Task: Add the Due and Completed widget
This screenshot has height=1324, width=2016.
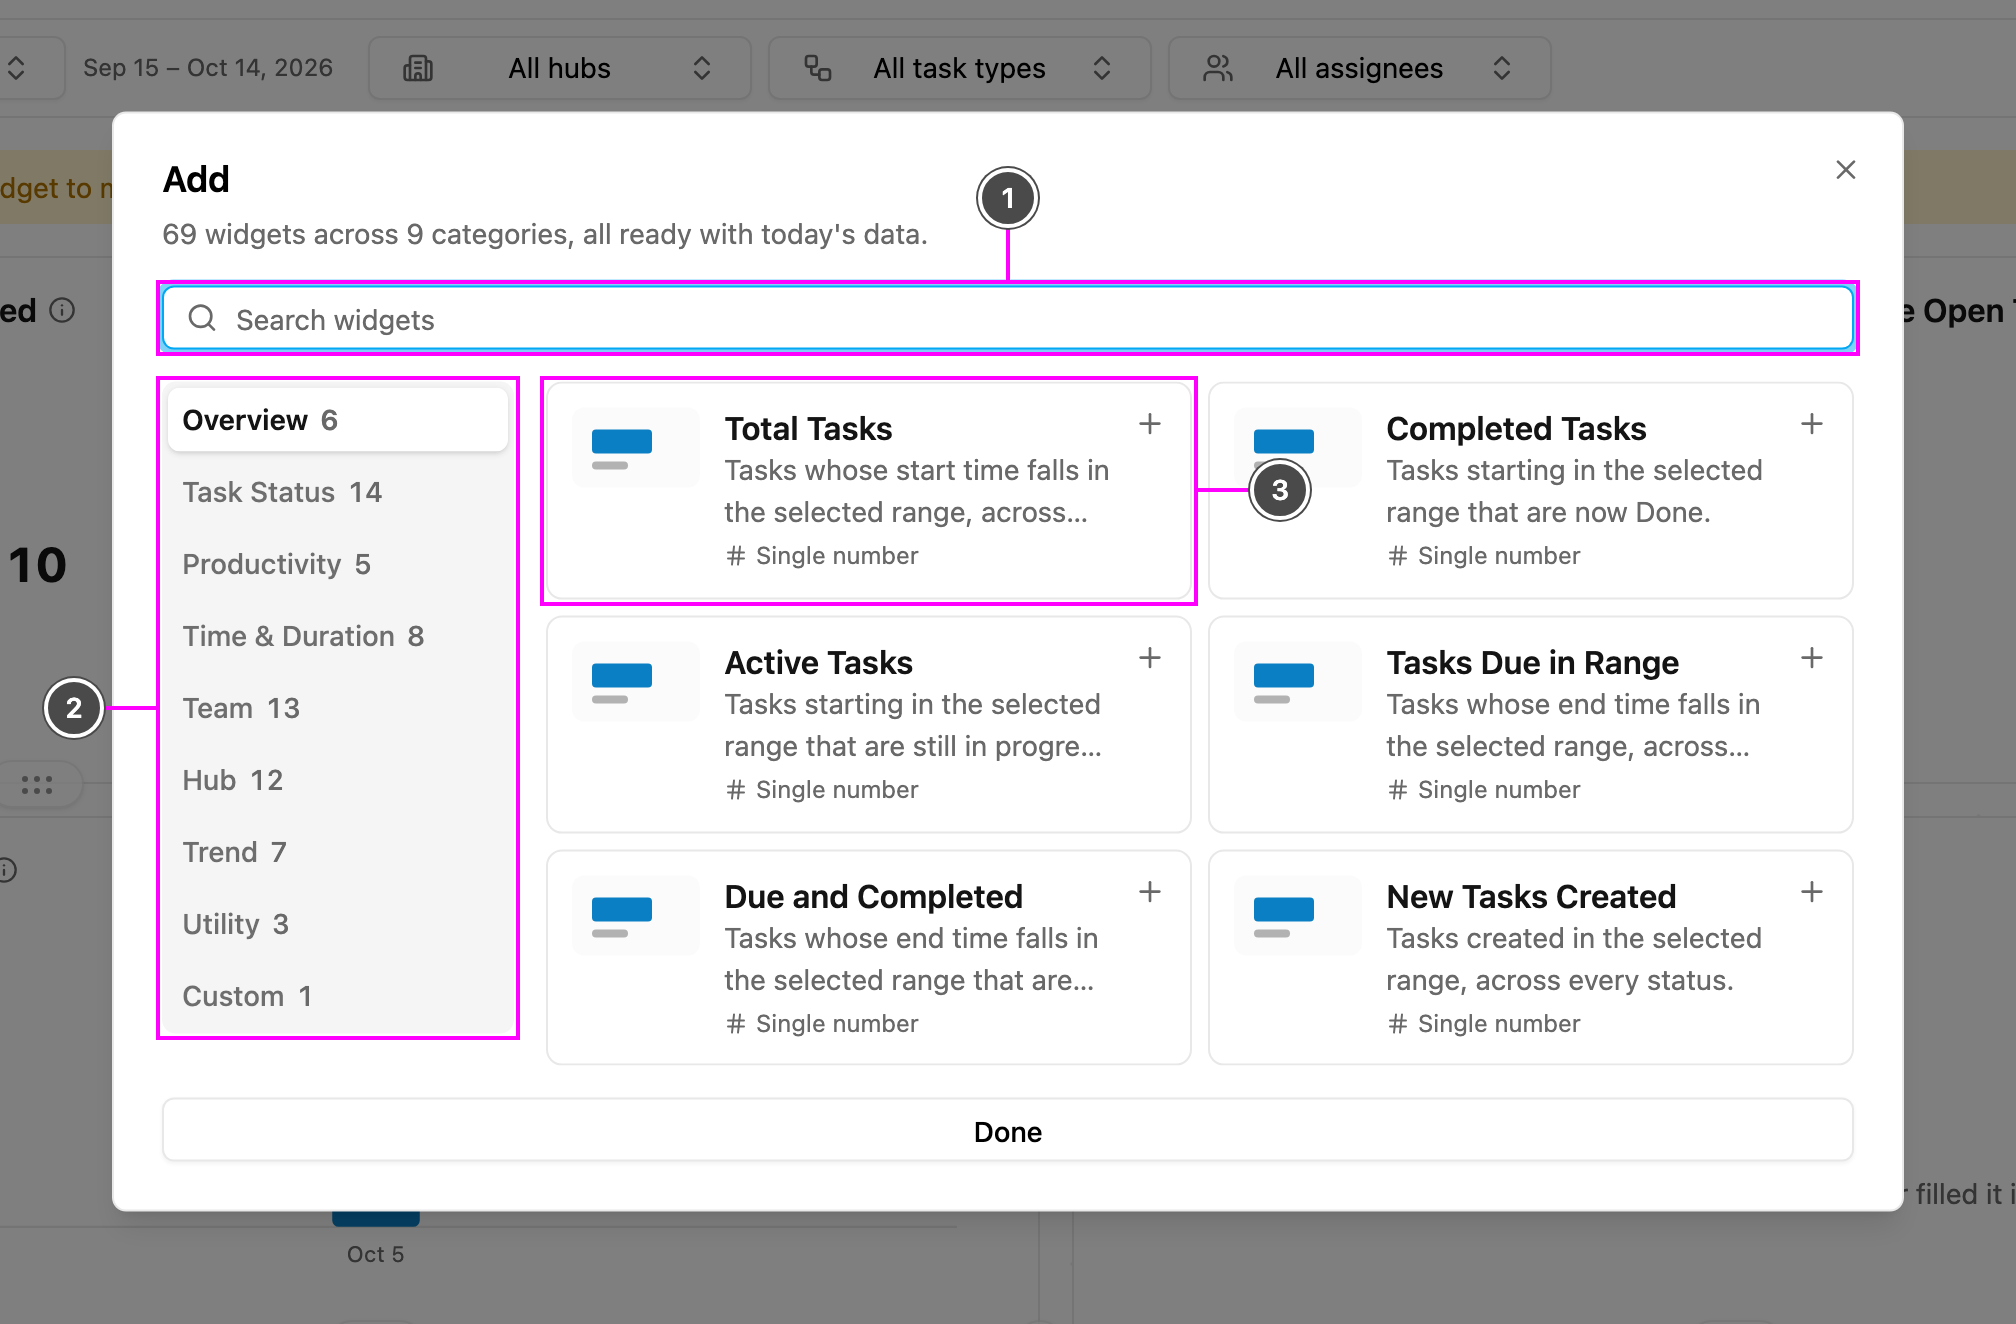Action: tap(1150, 892)
